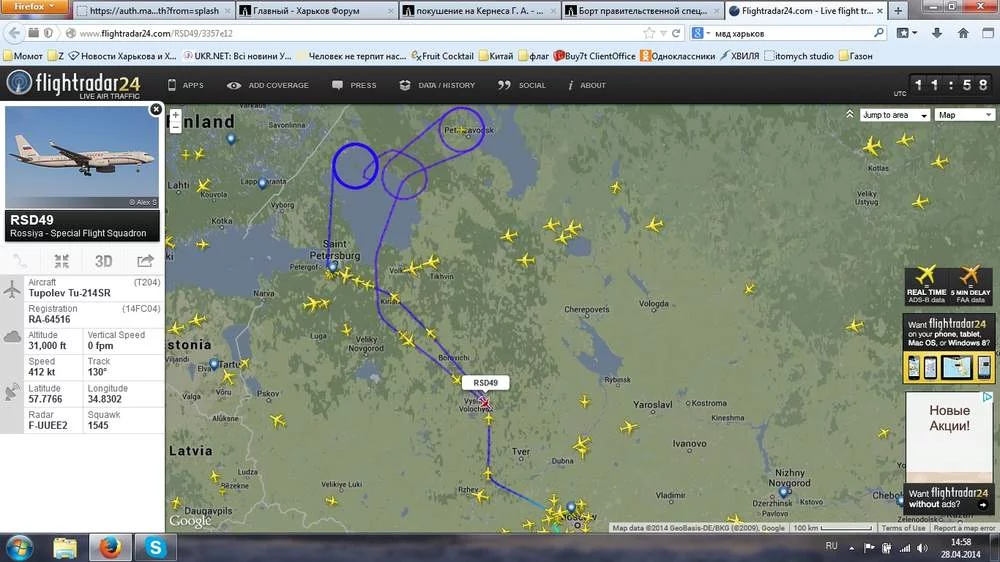Viewport: 1000px width, 562px height.
Task: Open the ABOUT menu
Action: coord(587,85)
